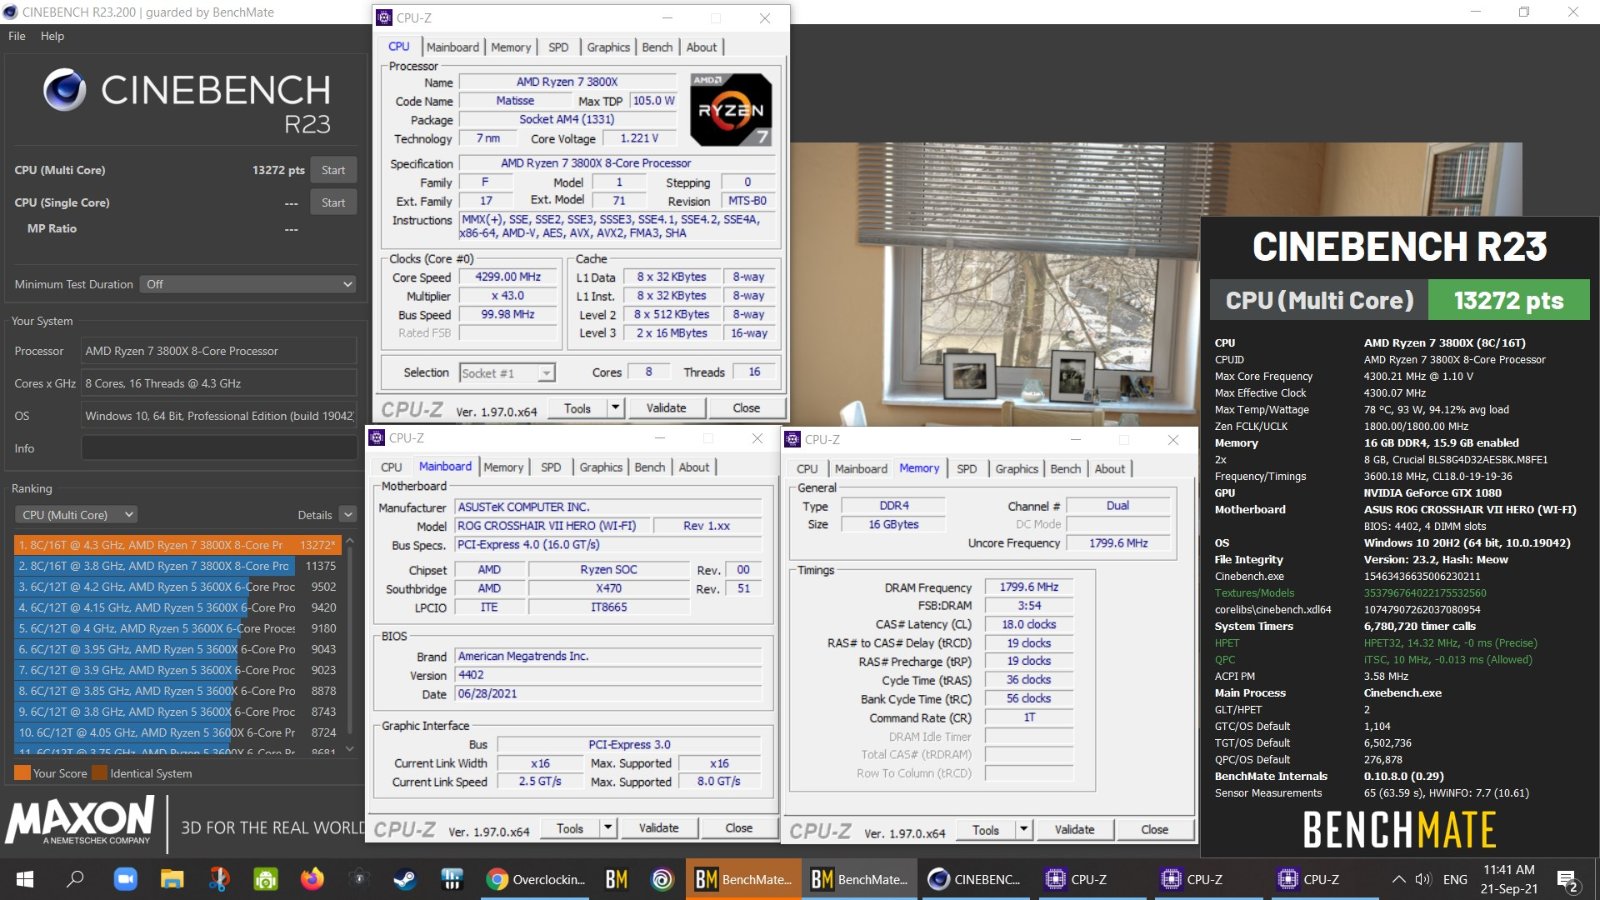Open the volume speaker tray icon
The height and width of the screenshot is (900, 1600).
1424,879
